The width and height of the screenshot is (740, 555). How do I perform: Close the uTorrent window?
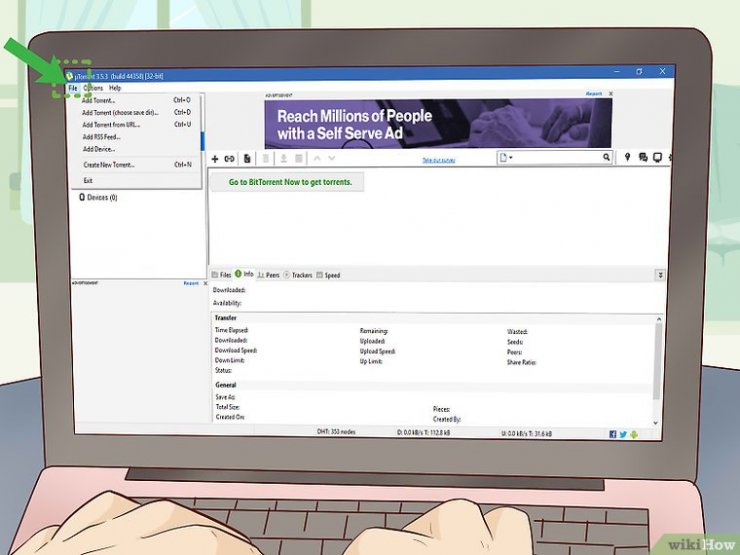663,72
